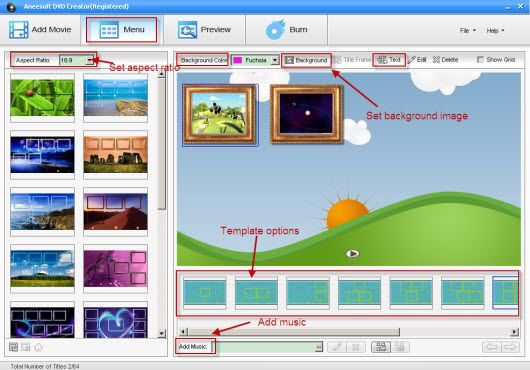Click the Burn disc flame icon

(x=275, y=30)
